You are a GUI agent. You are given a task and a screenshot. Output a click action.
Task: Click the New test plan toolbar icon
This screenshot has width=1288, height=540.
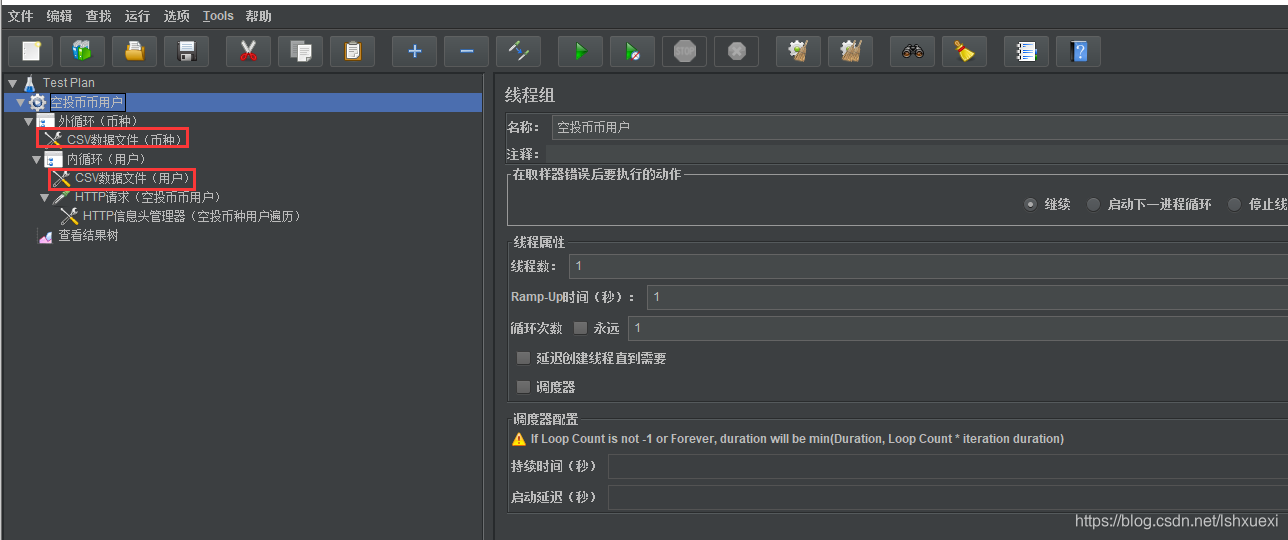(30, 51)
